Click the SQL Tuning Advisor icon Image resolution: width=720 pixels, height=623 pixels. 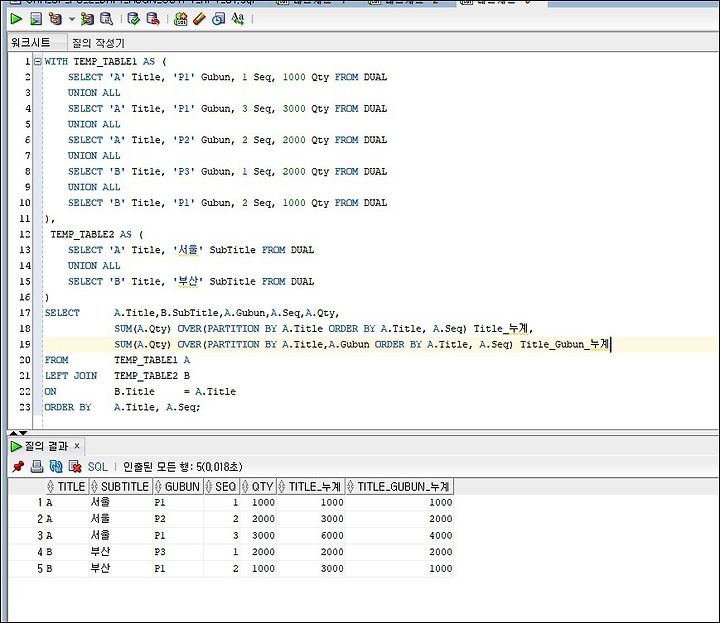coord(107,19)
